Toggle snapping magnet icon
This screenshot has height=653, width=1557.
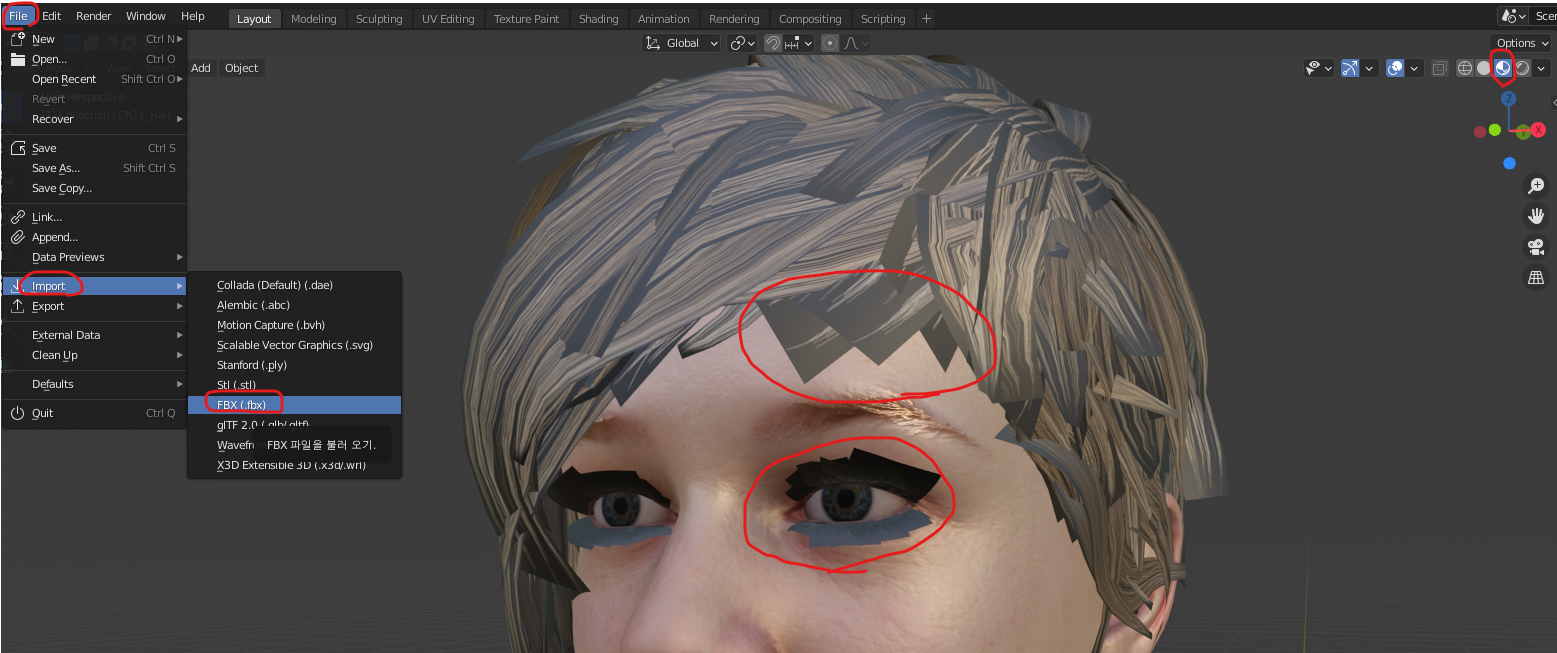point(773,43)
